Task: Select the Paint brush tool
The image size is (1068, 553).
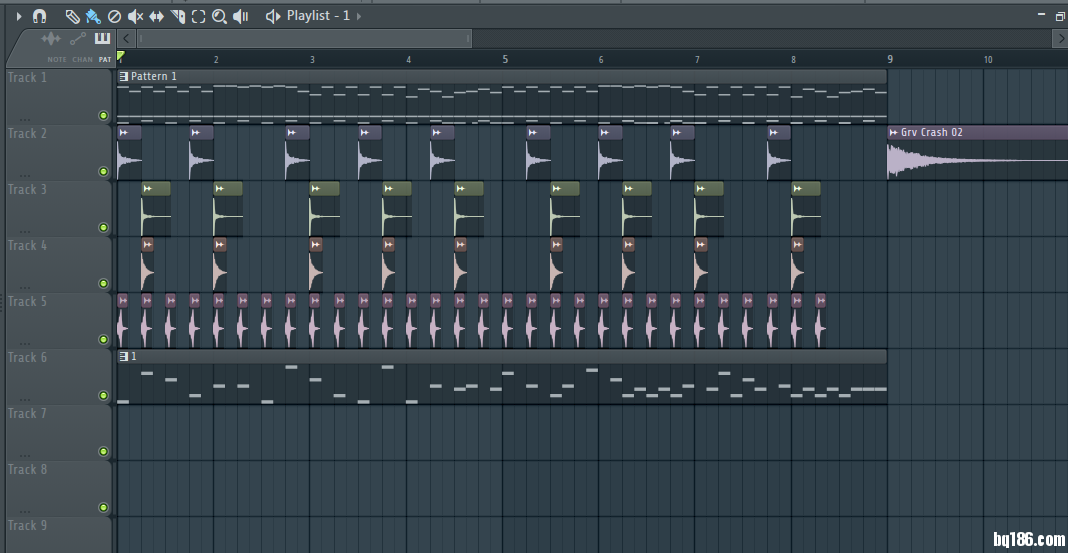Action: (x=93, y=16)
